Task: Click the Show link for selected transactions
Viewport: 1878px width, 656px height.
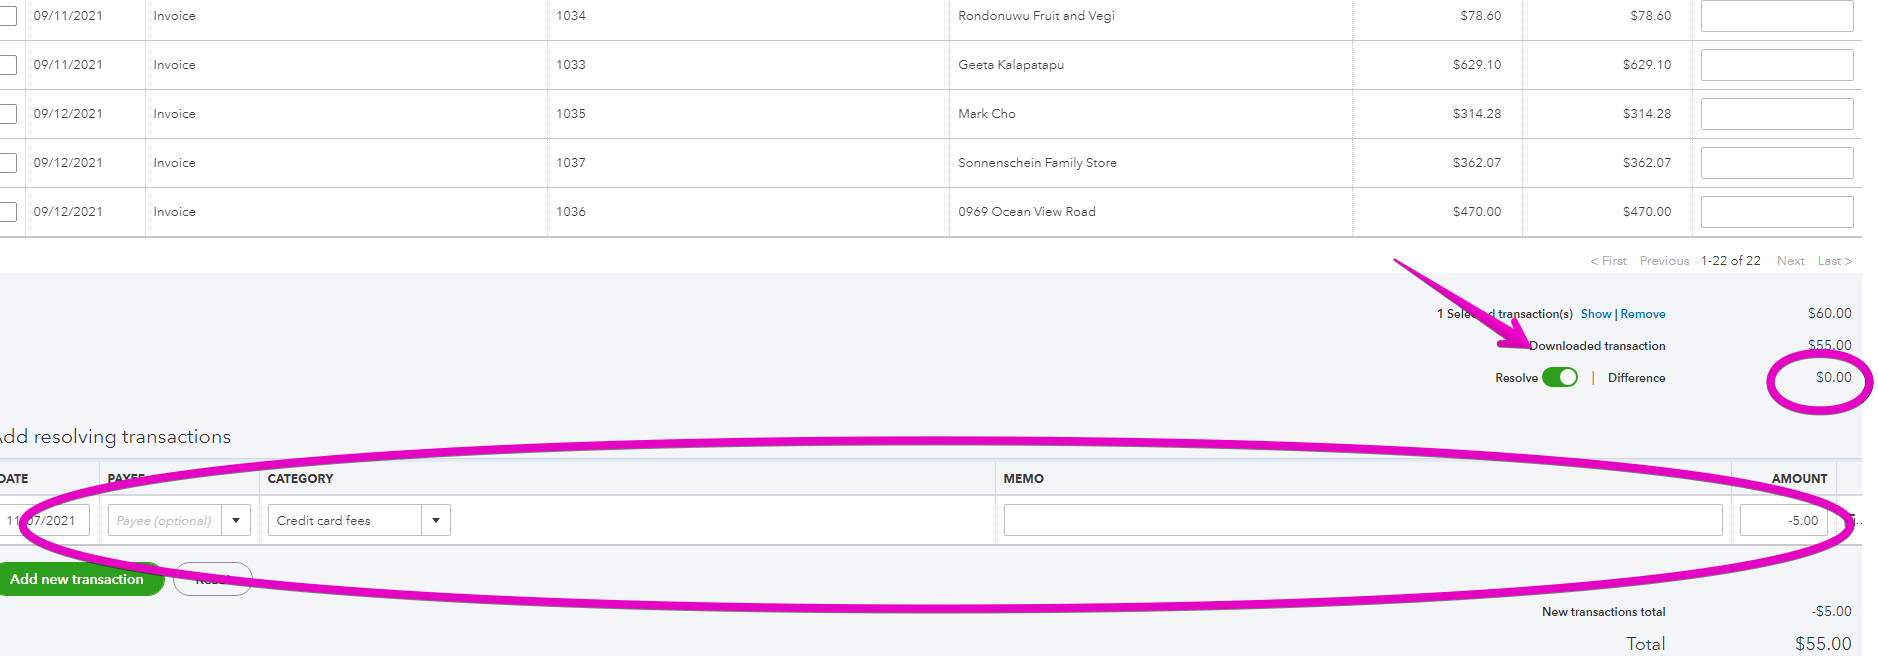Action: tap(1596, 313)
